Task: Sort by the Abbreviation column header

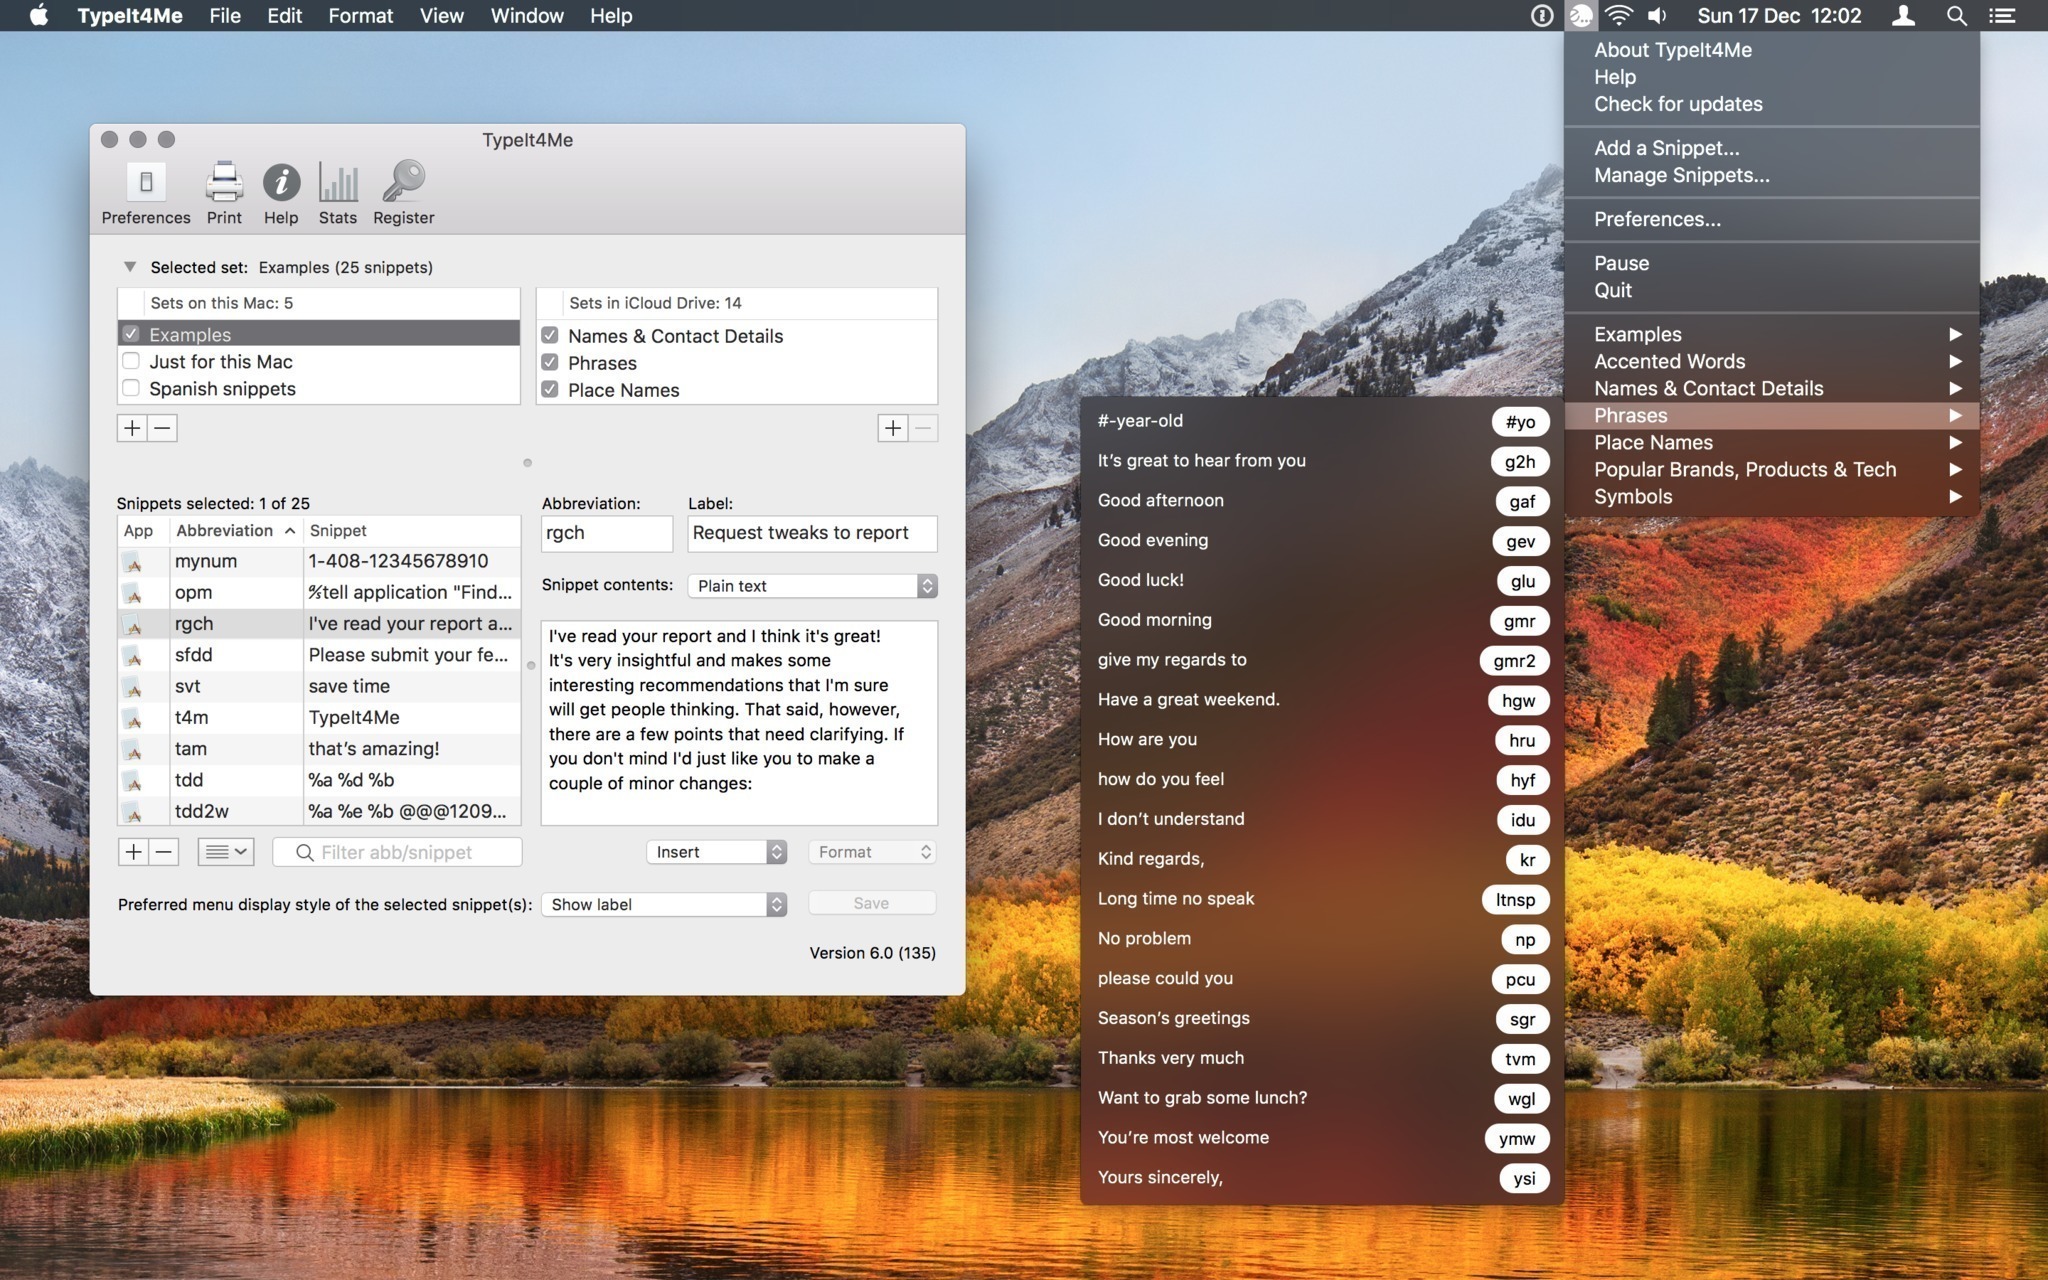Action: coord(235,531)
